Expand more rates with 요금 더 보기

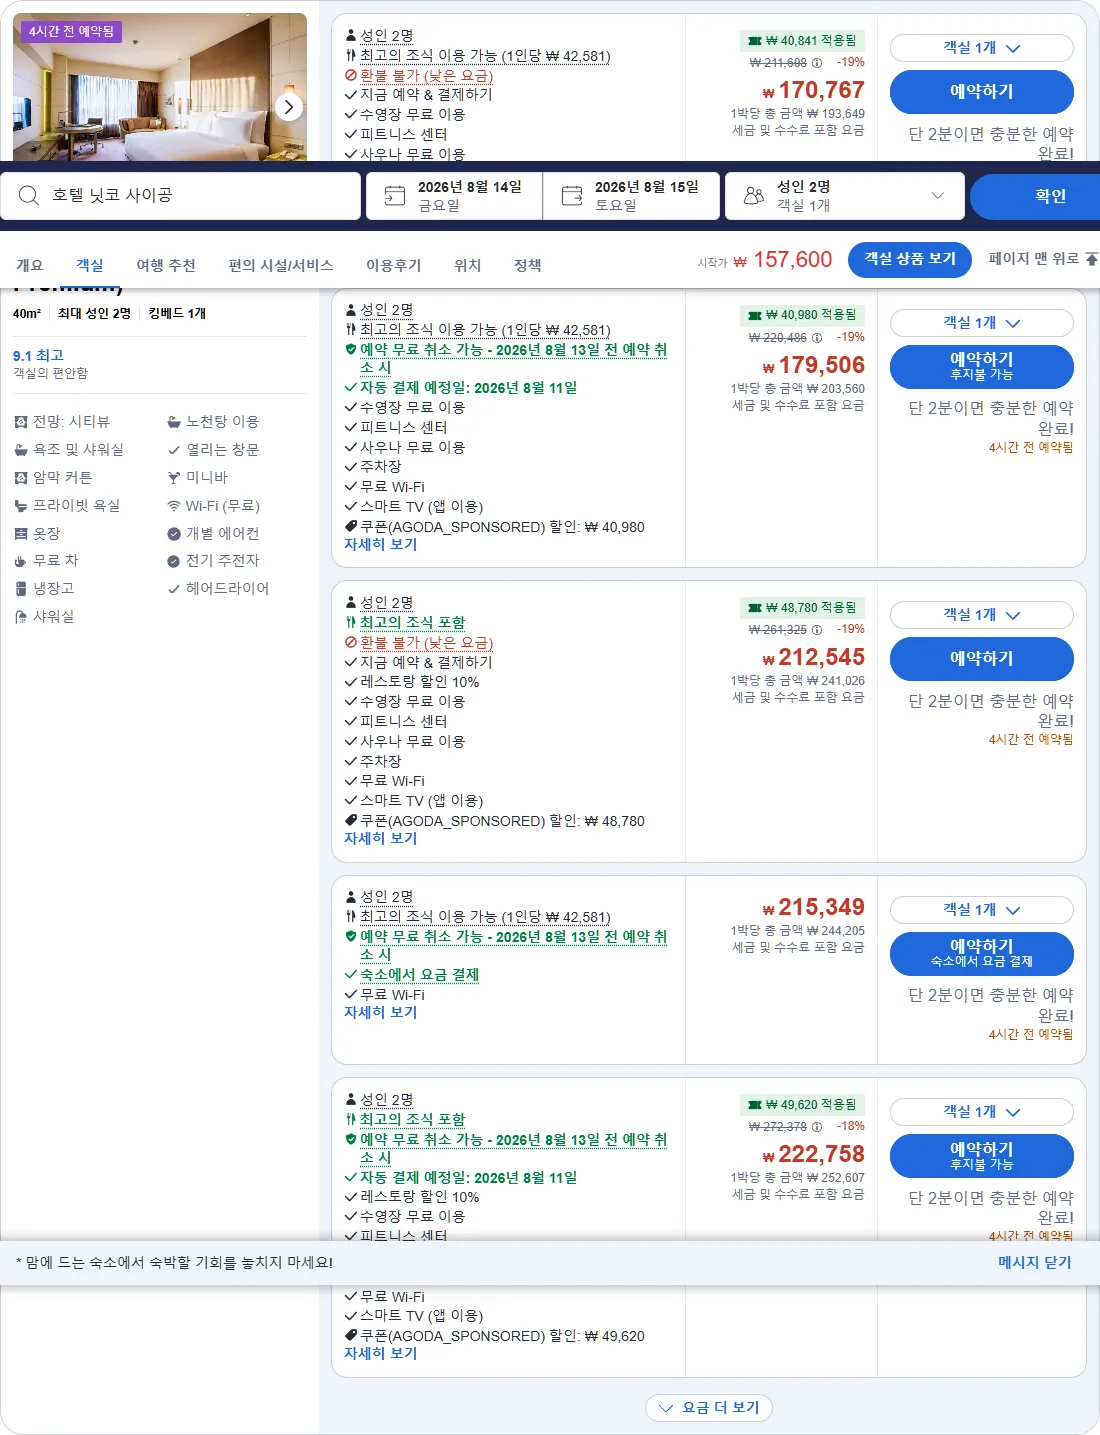click(709, 1408)
